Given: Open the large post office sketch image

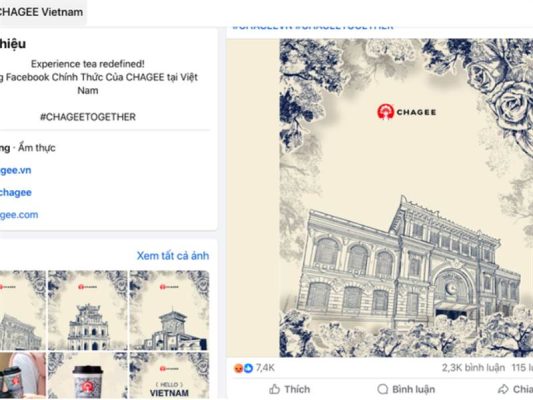Looking at the screenshot, I should (406, 198).
